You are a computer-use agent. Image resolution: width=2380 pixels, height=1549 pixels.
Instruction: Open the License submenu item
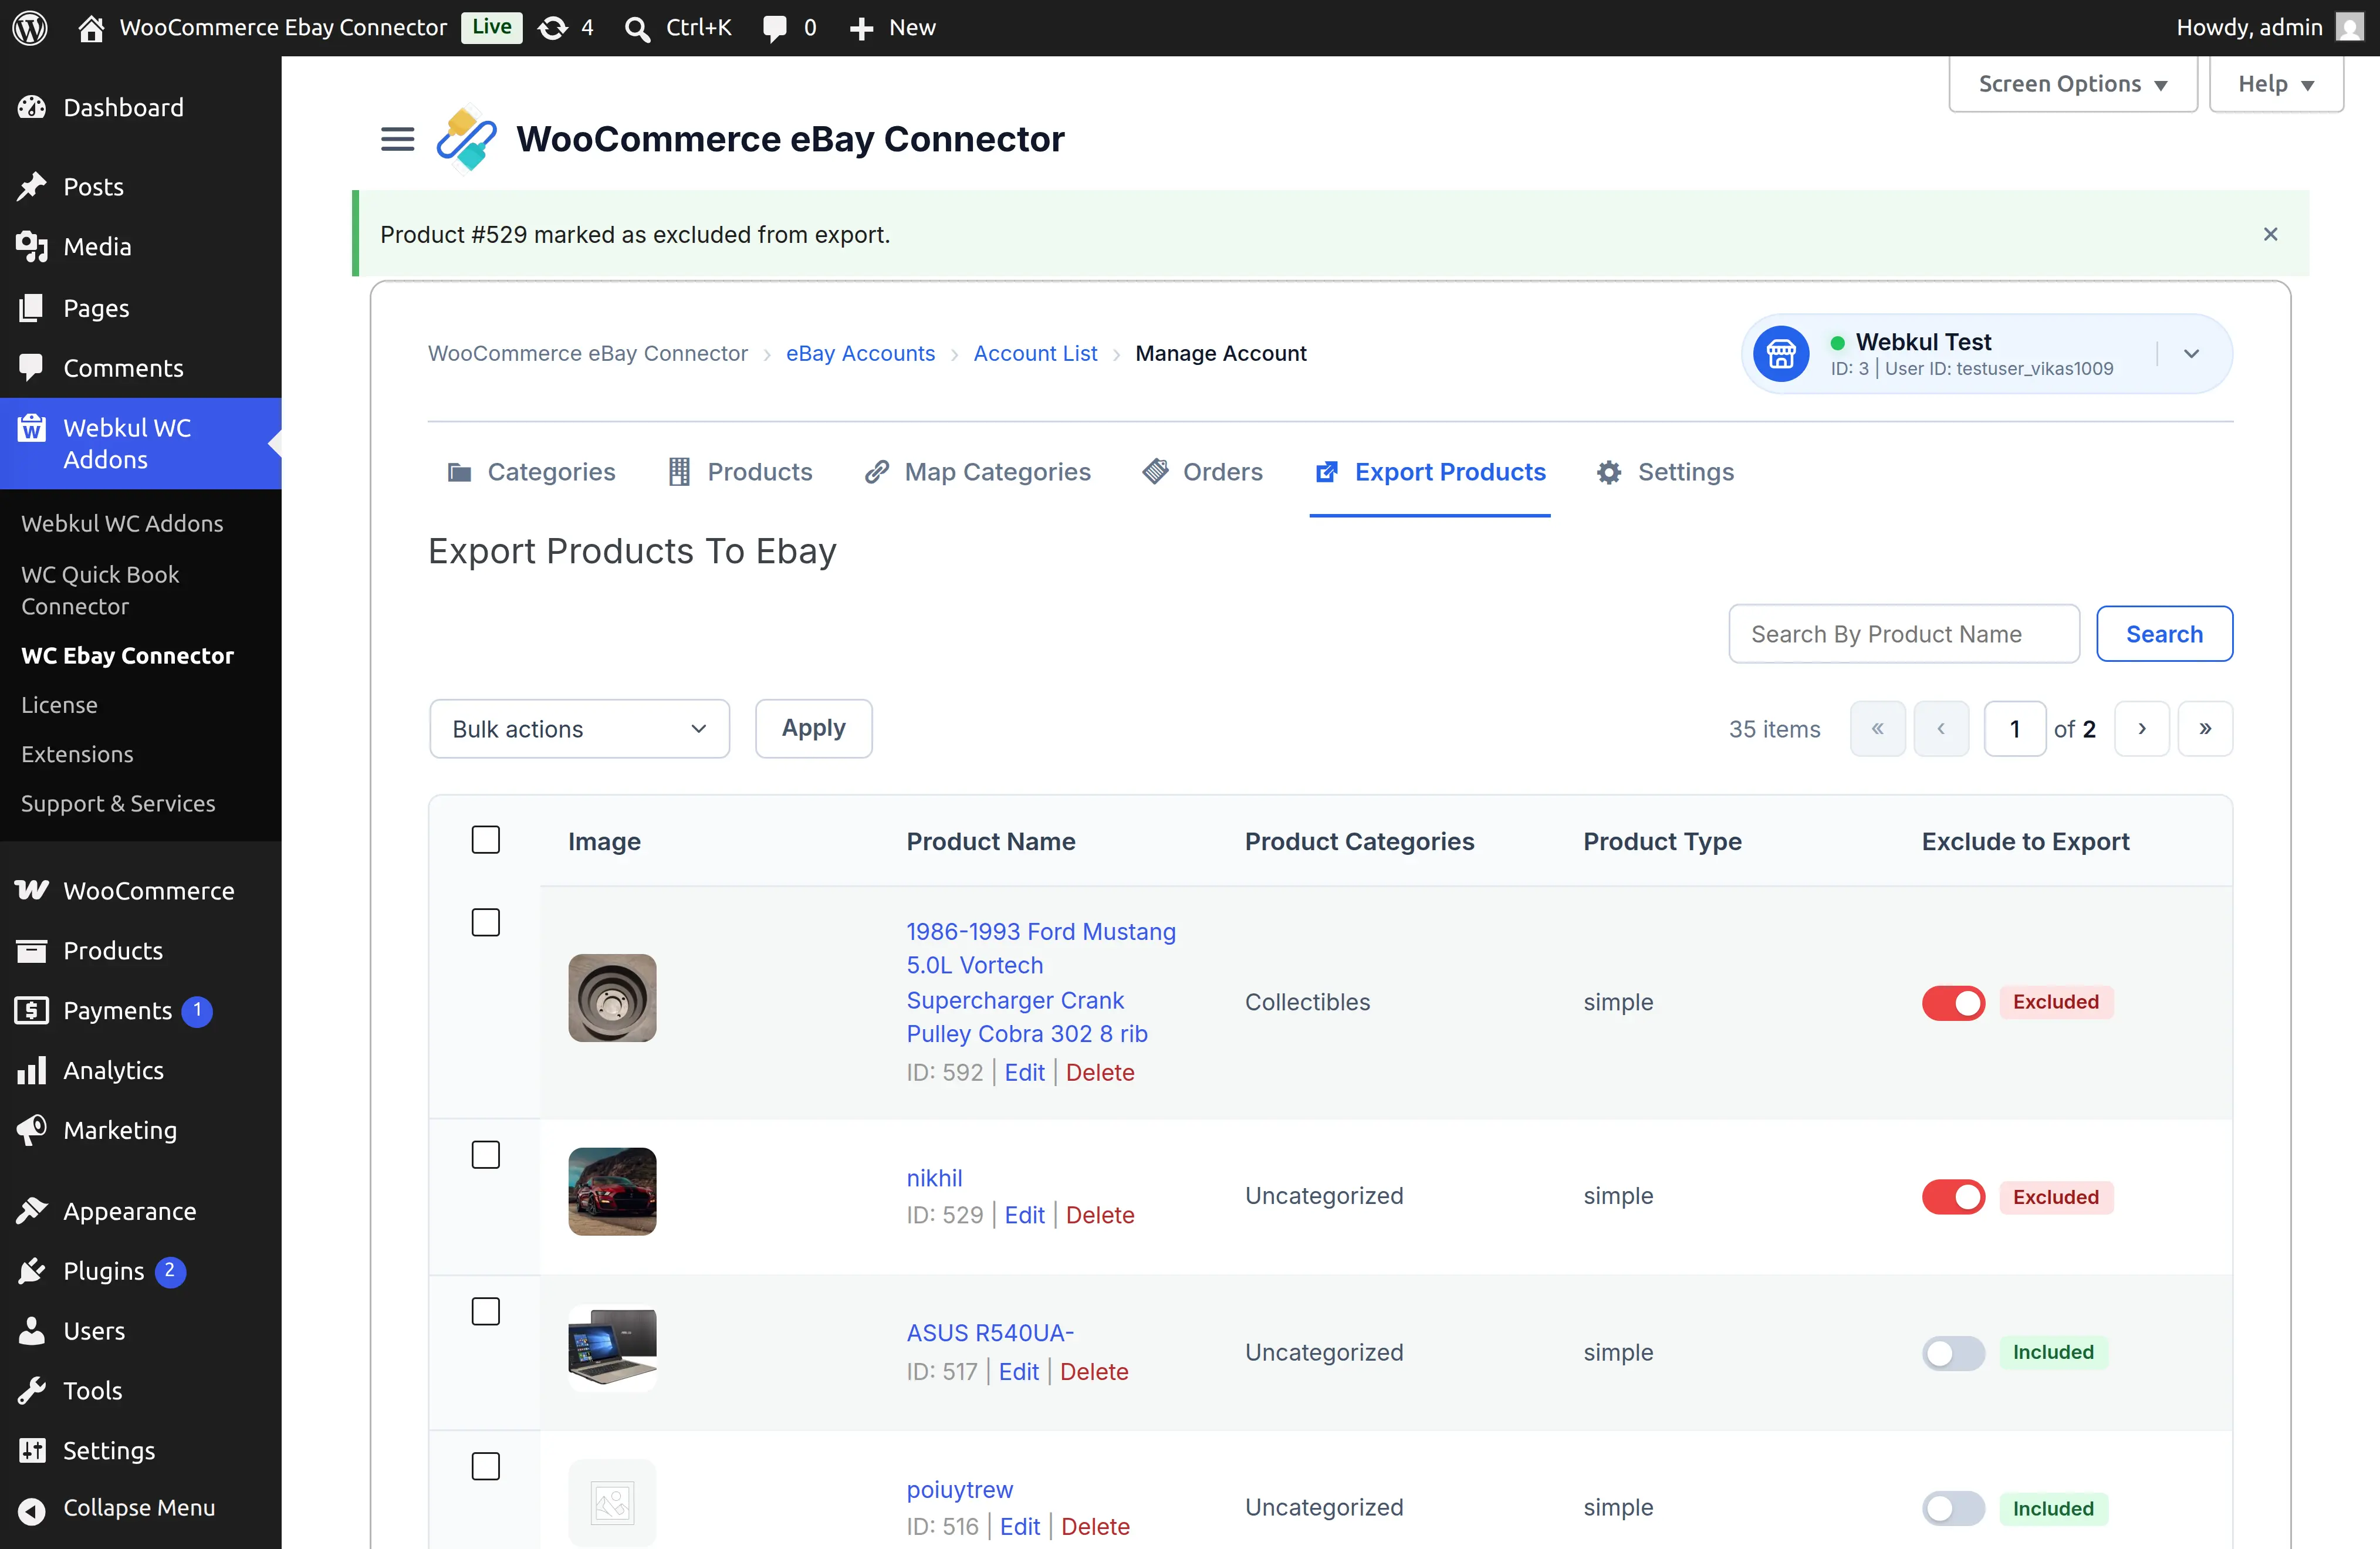pyautogui.click(x=59, y=705)
